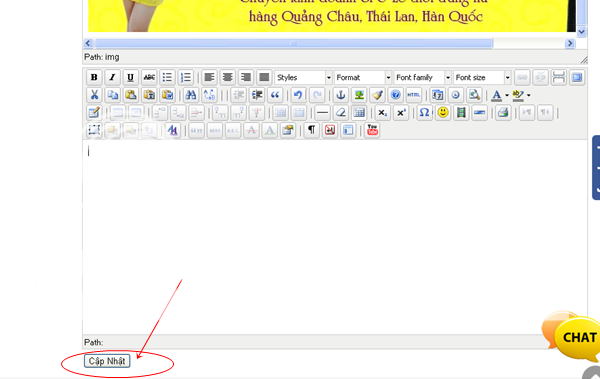Click the Paste clipboard icon
Image resolution: width=600 pixels, height=379 pixels.
point(131,95)
